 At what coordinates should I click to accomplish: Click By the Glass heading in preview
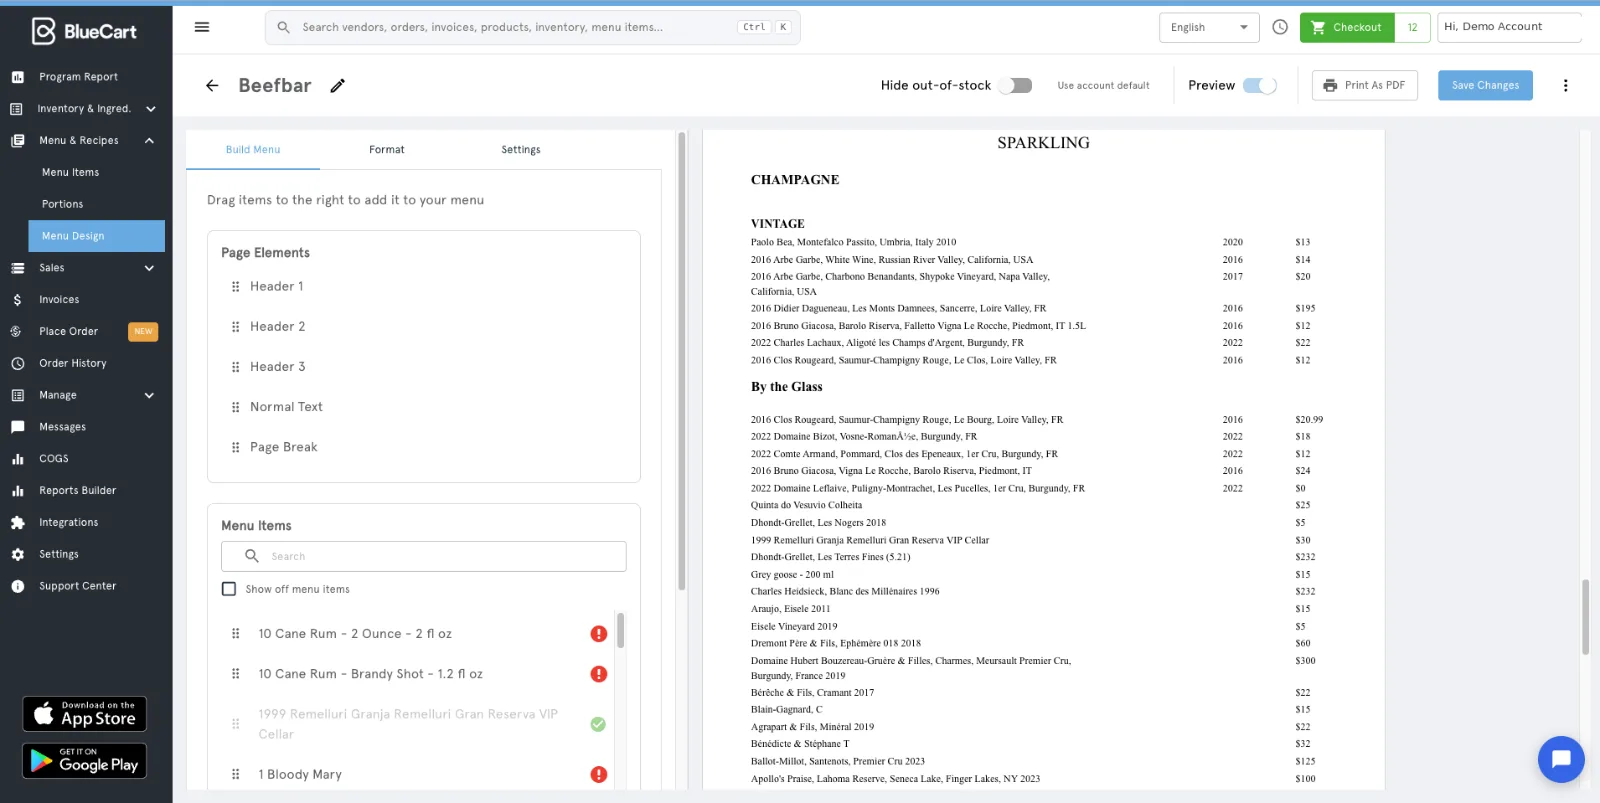tap(786, 387)
